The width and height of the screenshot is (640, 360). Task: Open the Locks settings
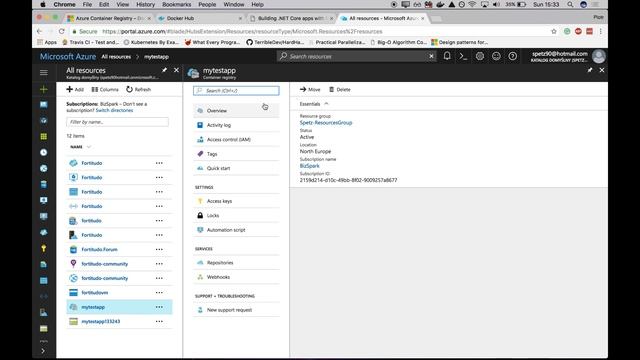coord(236,216)
